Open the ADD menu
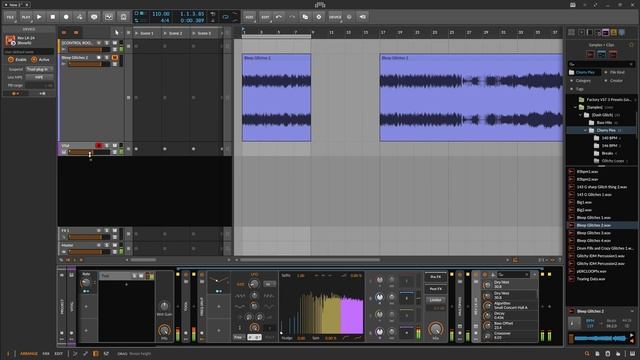The width and height of the screenshot is (640, 360). click(249, 17)
